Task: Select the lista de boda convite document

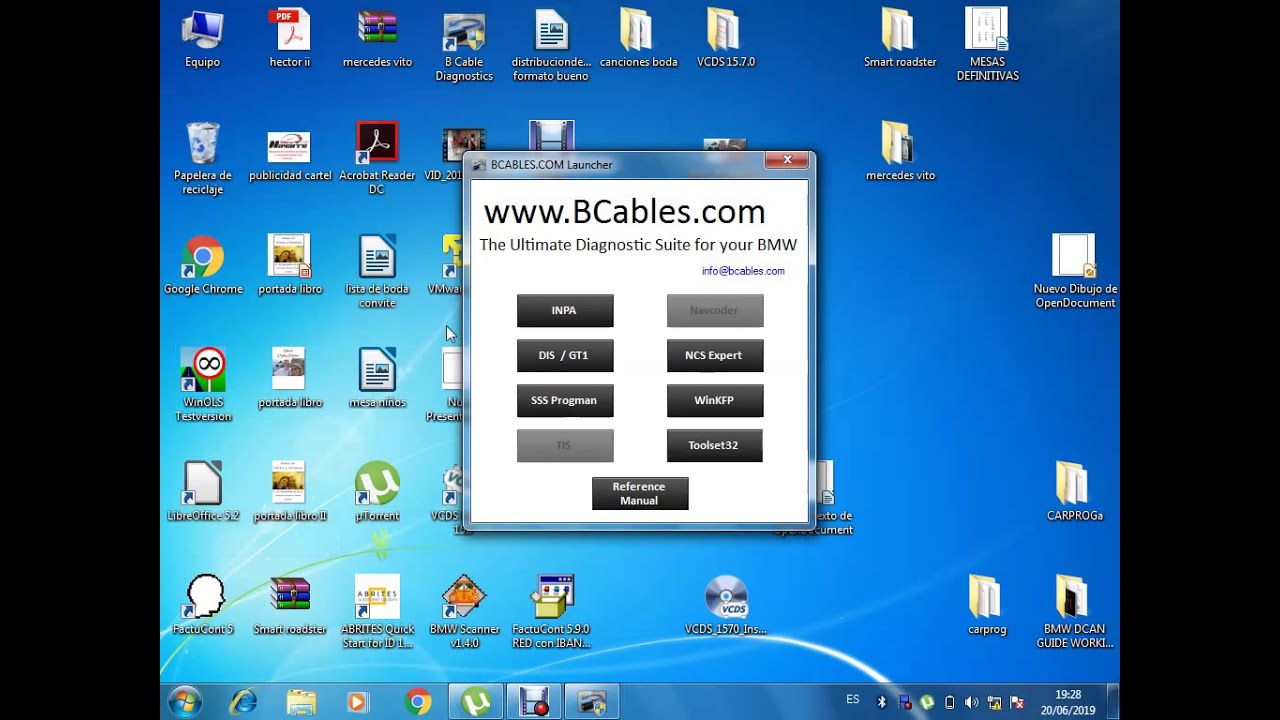Action: pos(377,273)
